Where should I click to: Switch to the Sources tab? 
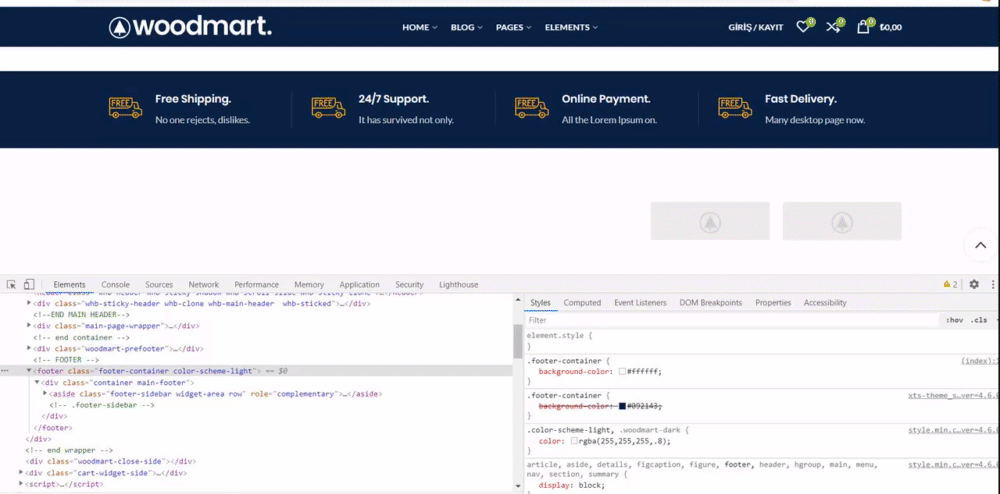pyautogui.click(x=159, y=284)
